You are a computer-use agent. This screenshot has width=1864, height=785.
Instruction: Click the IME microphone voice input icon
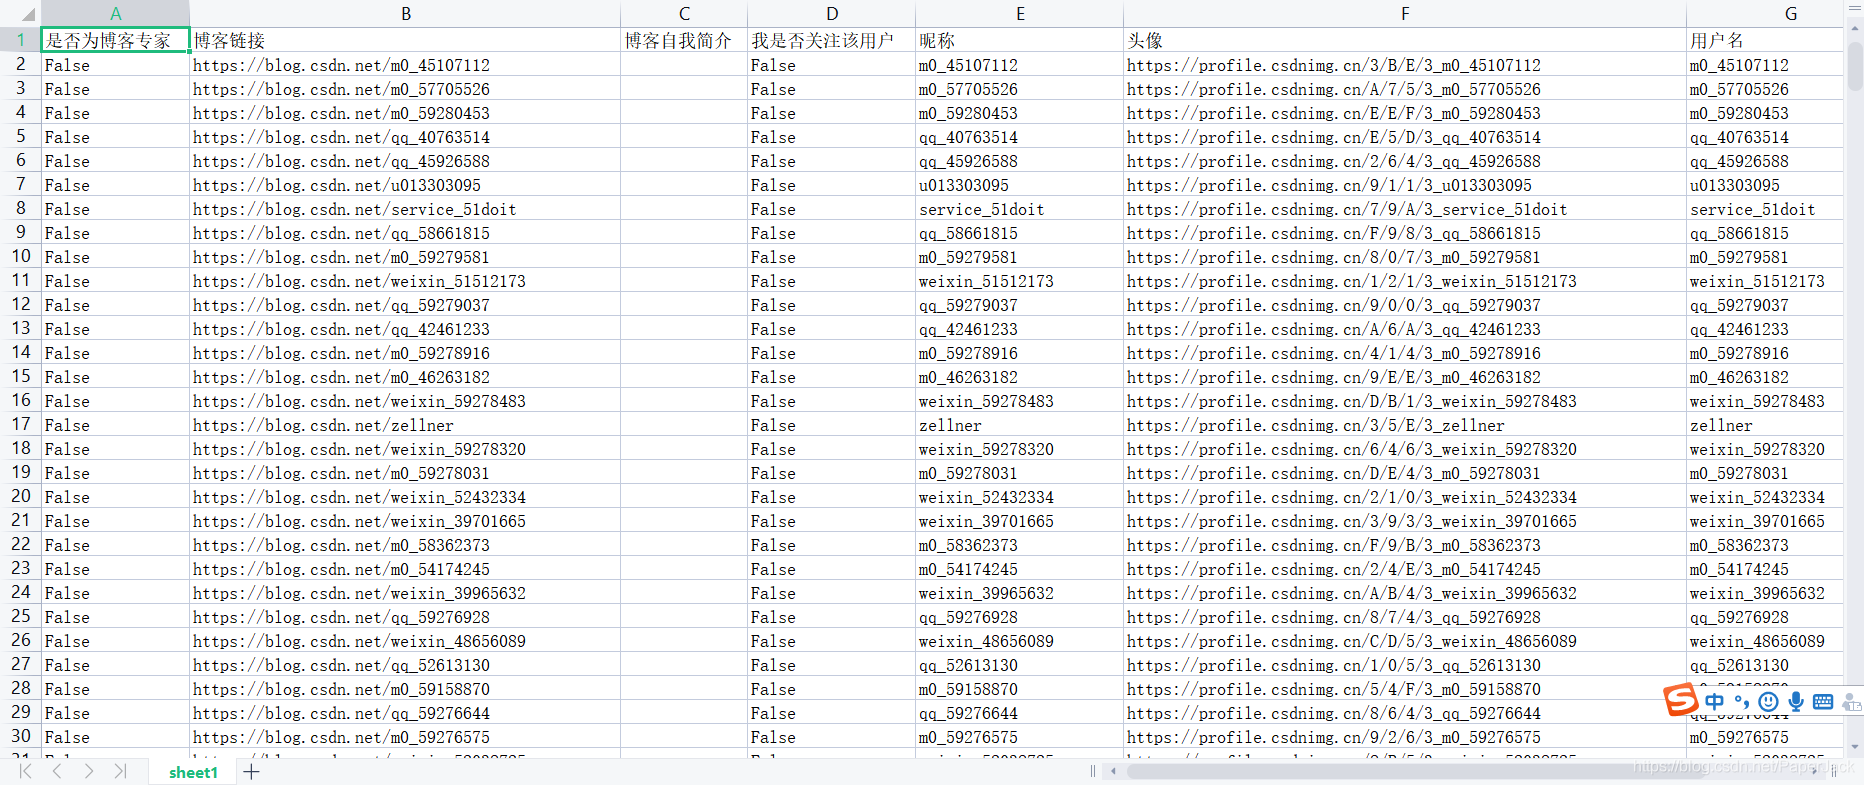point(1796,702)
